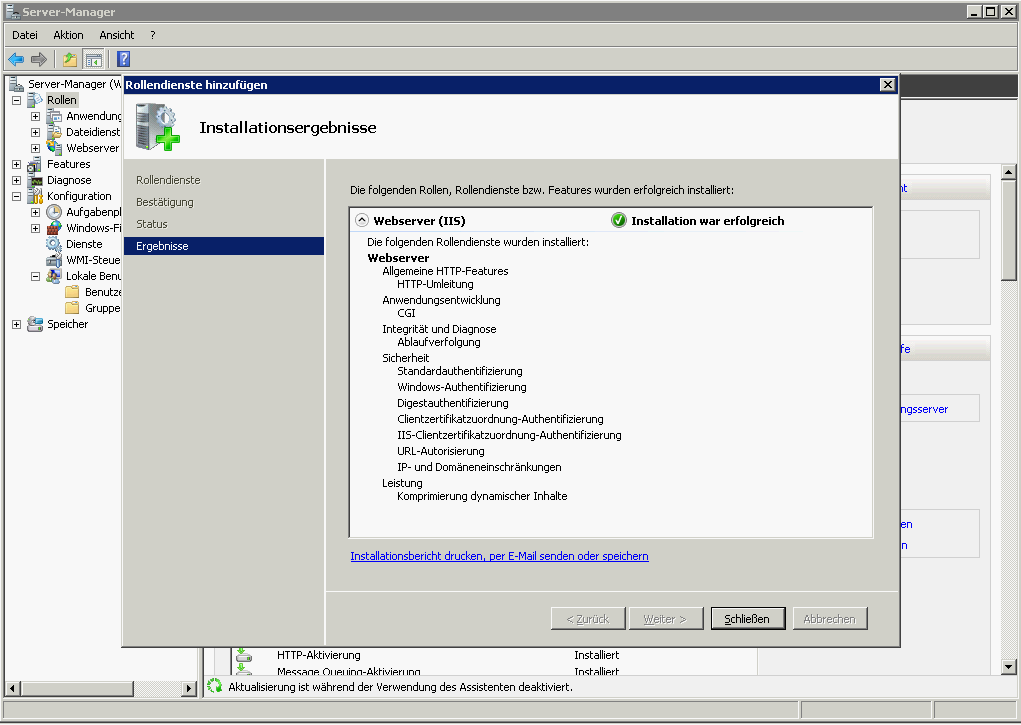
Task: Click the Aufgabenplanung clock icon
Action: [x=54, y=212]
